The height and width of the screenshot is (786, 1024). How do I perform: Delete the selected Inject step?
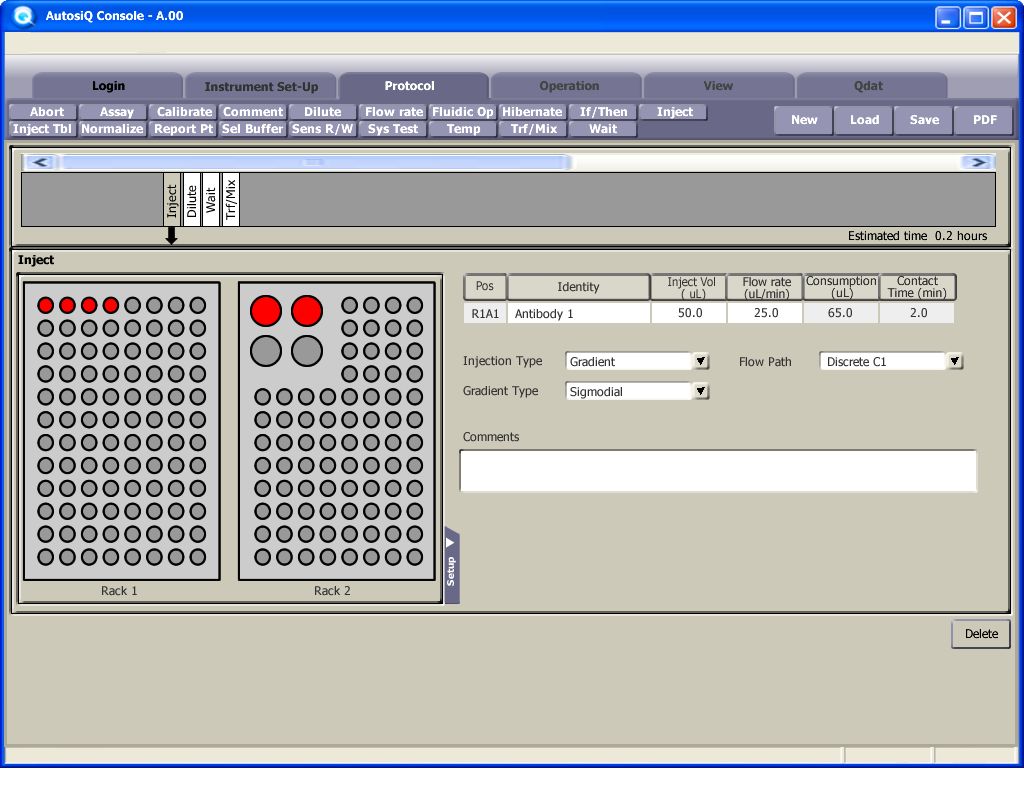pyautogui.click(x=981, y=634)
